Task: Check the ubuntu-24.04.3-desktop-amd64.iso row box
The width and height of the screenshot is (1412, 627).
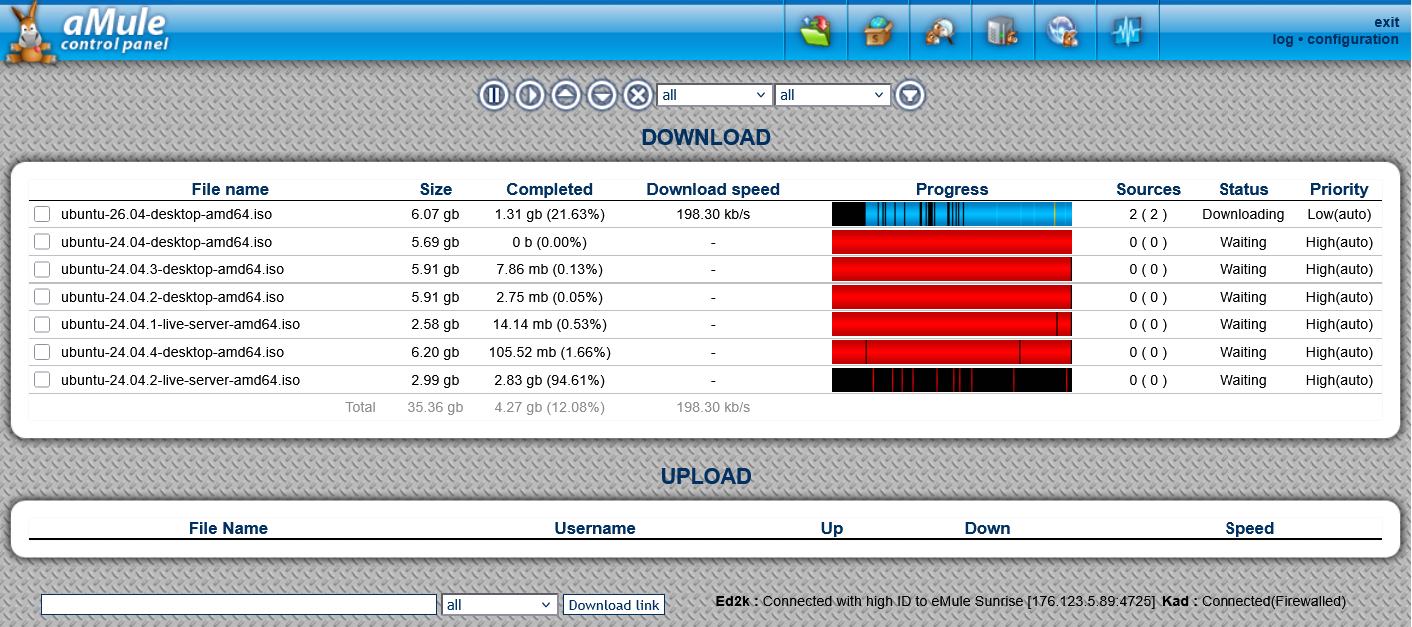Action: pyautogui.click(x=42, y=269)
